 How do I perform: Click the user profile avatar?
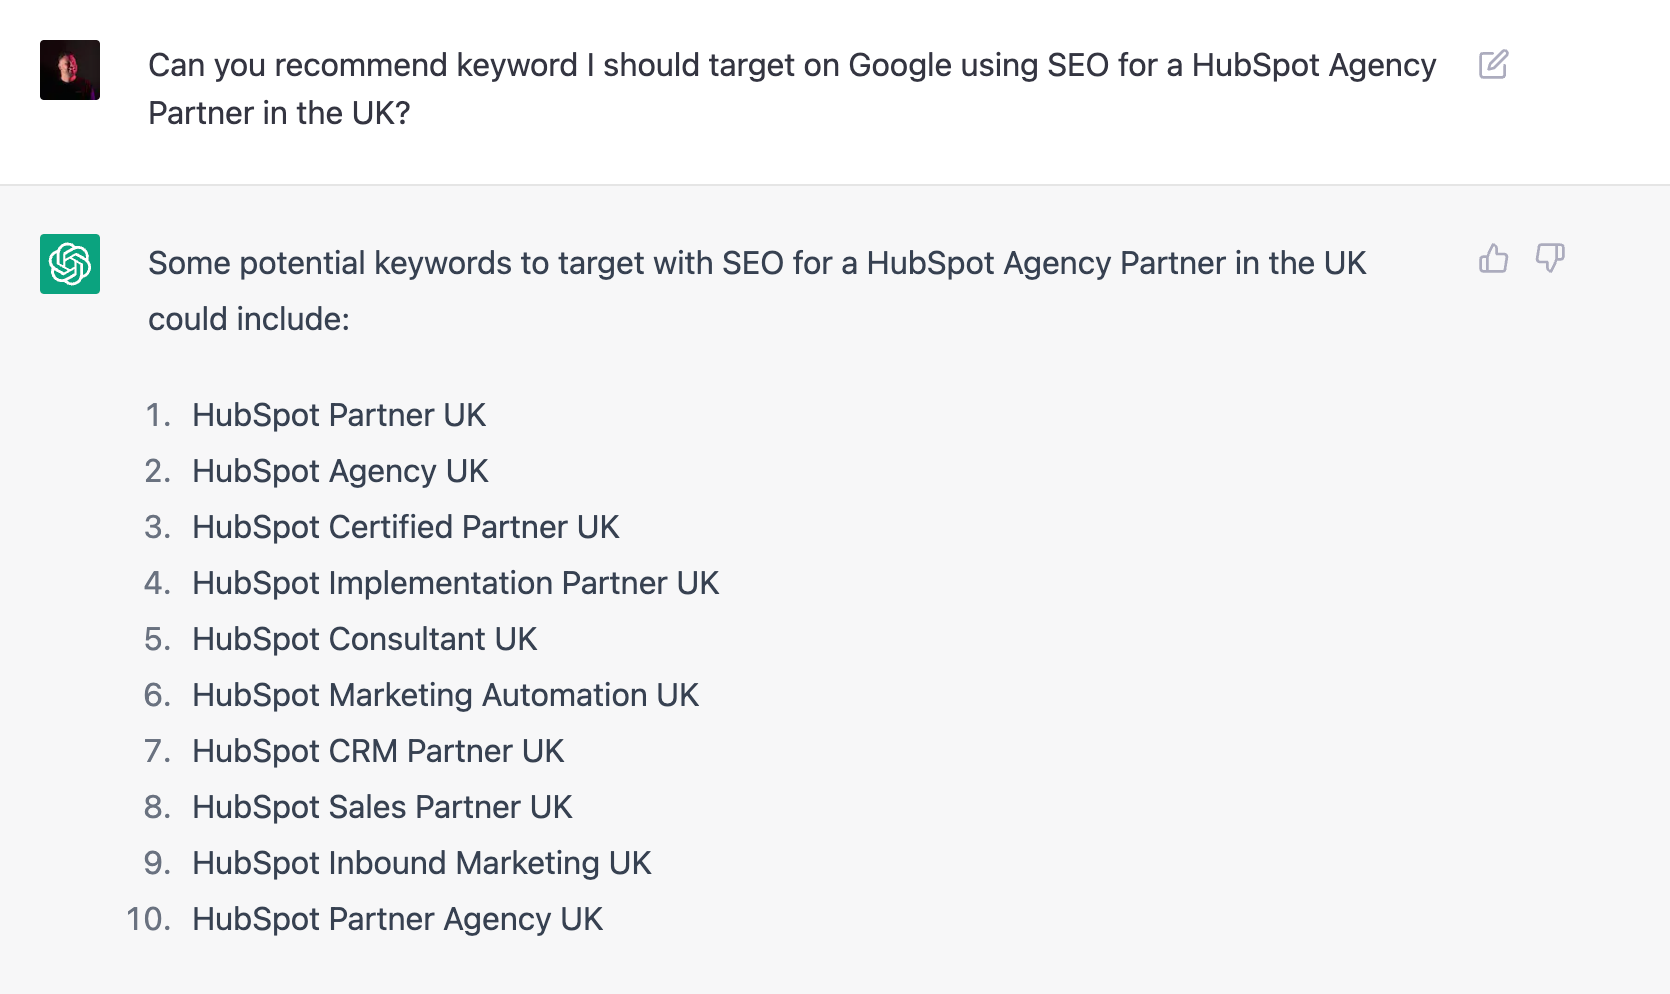pos(70,70)
